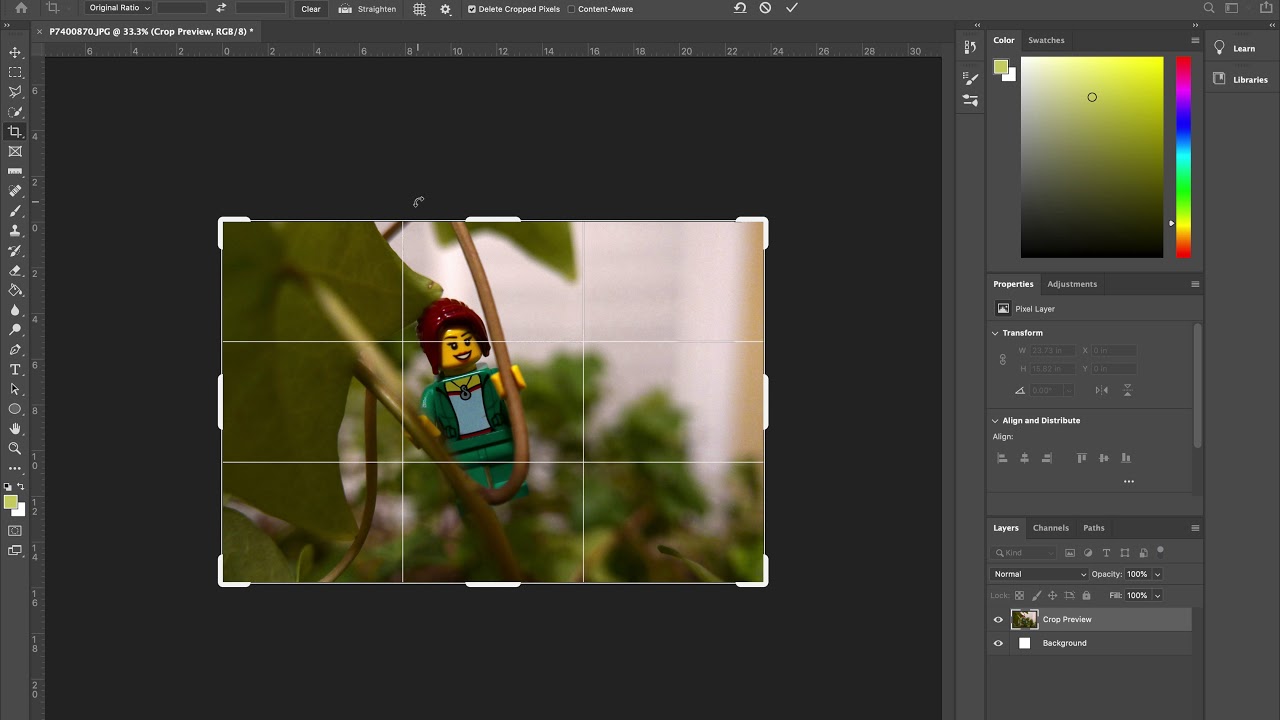This screenshot has width=1280, height=720.
Task: Select the Rectangular Marquee tool
Action: pos(15,72)
